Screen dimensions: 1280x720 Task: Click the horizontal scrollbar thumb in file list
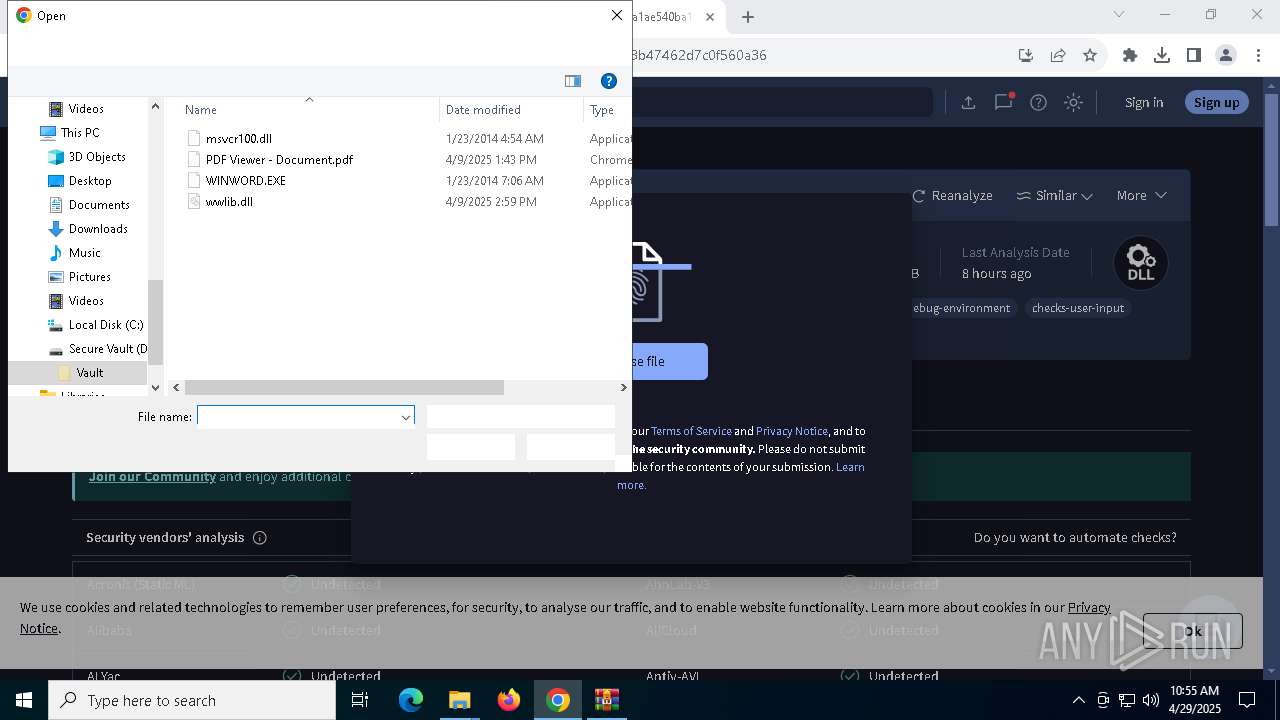pyautogui.click(x=344, y=387)
